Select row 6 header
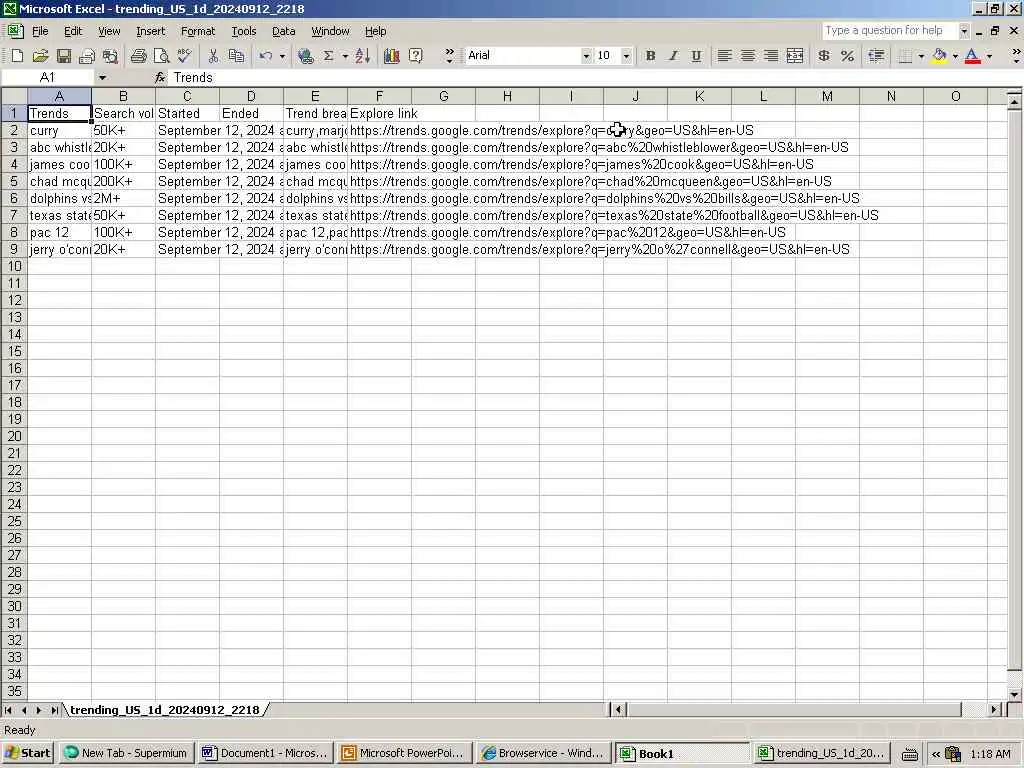1024x768 pixels. [x=14, y=199]
